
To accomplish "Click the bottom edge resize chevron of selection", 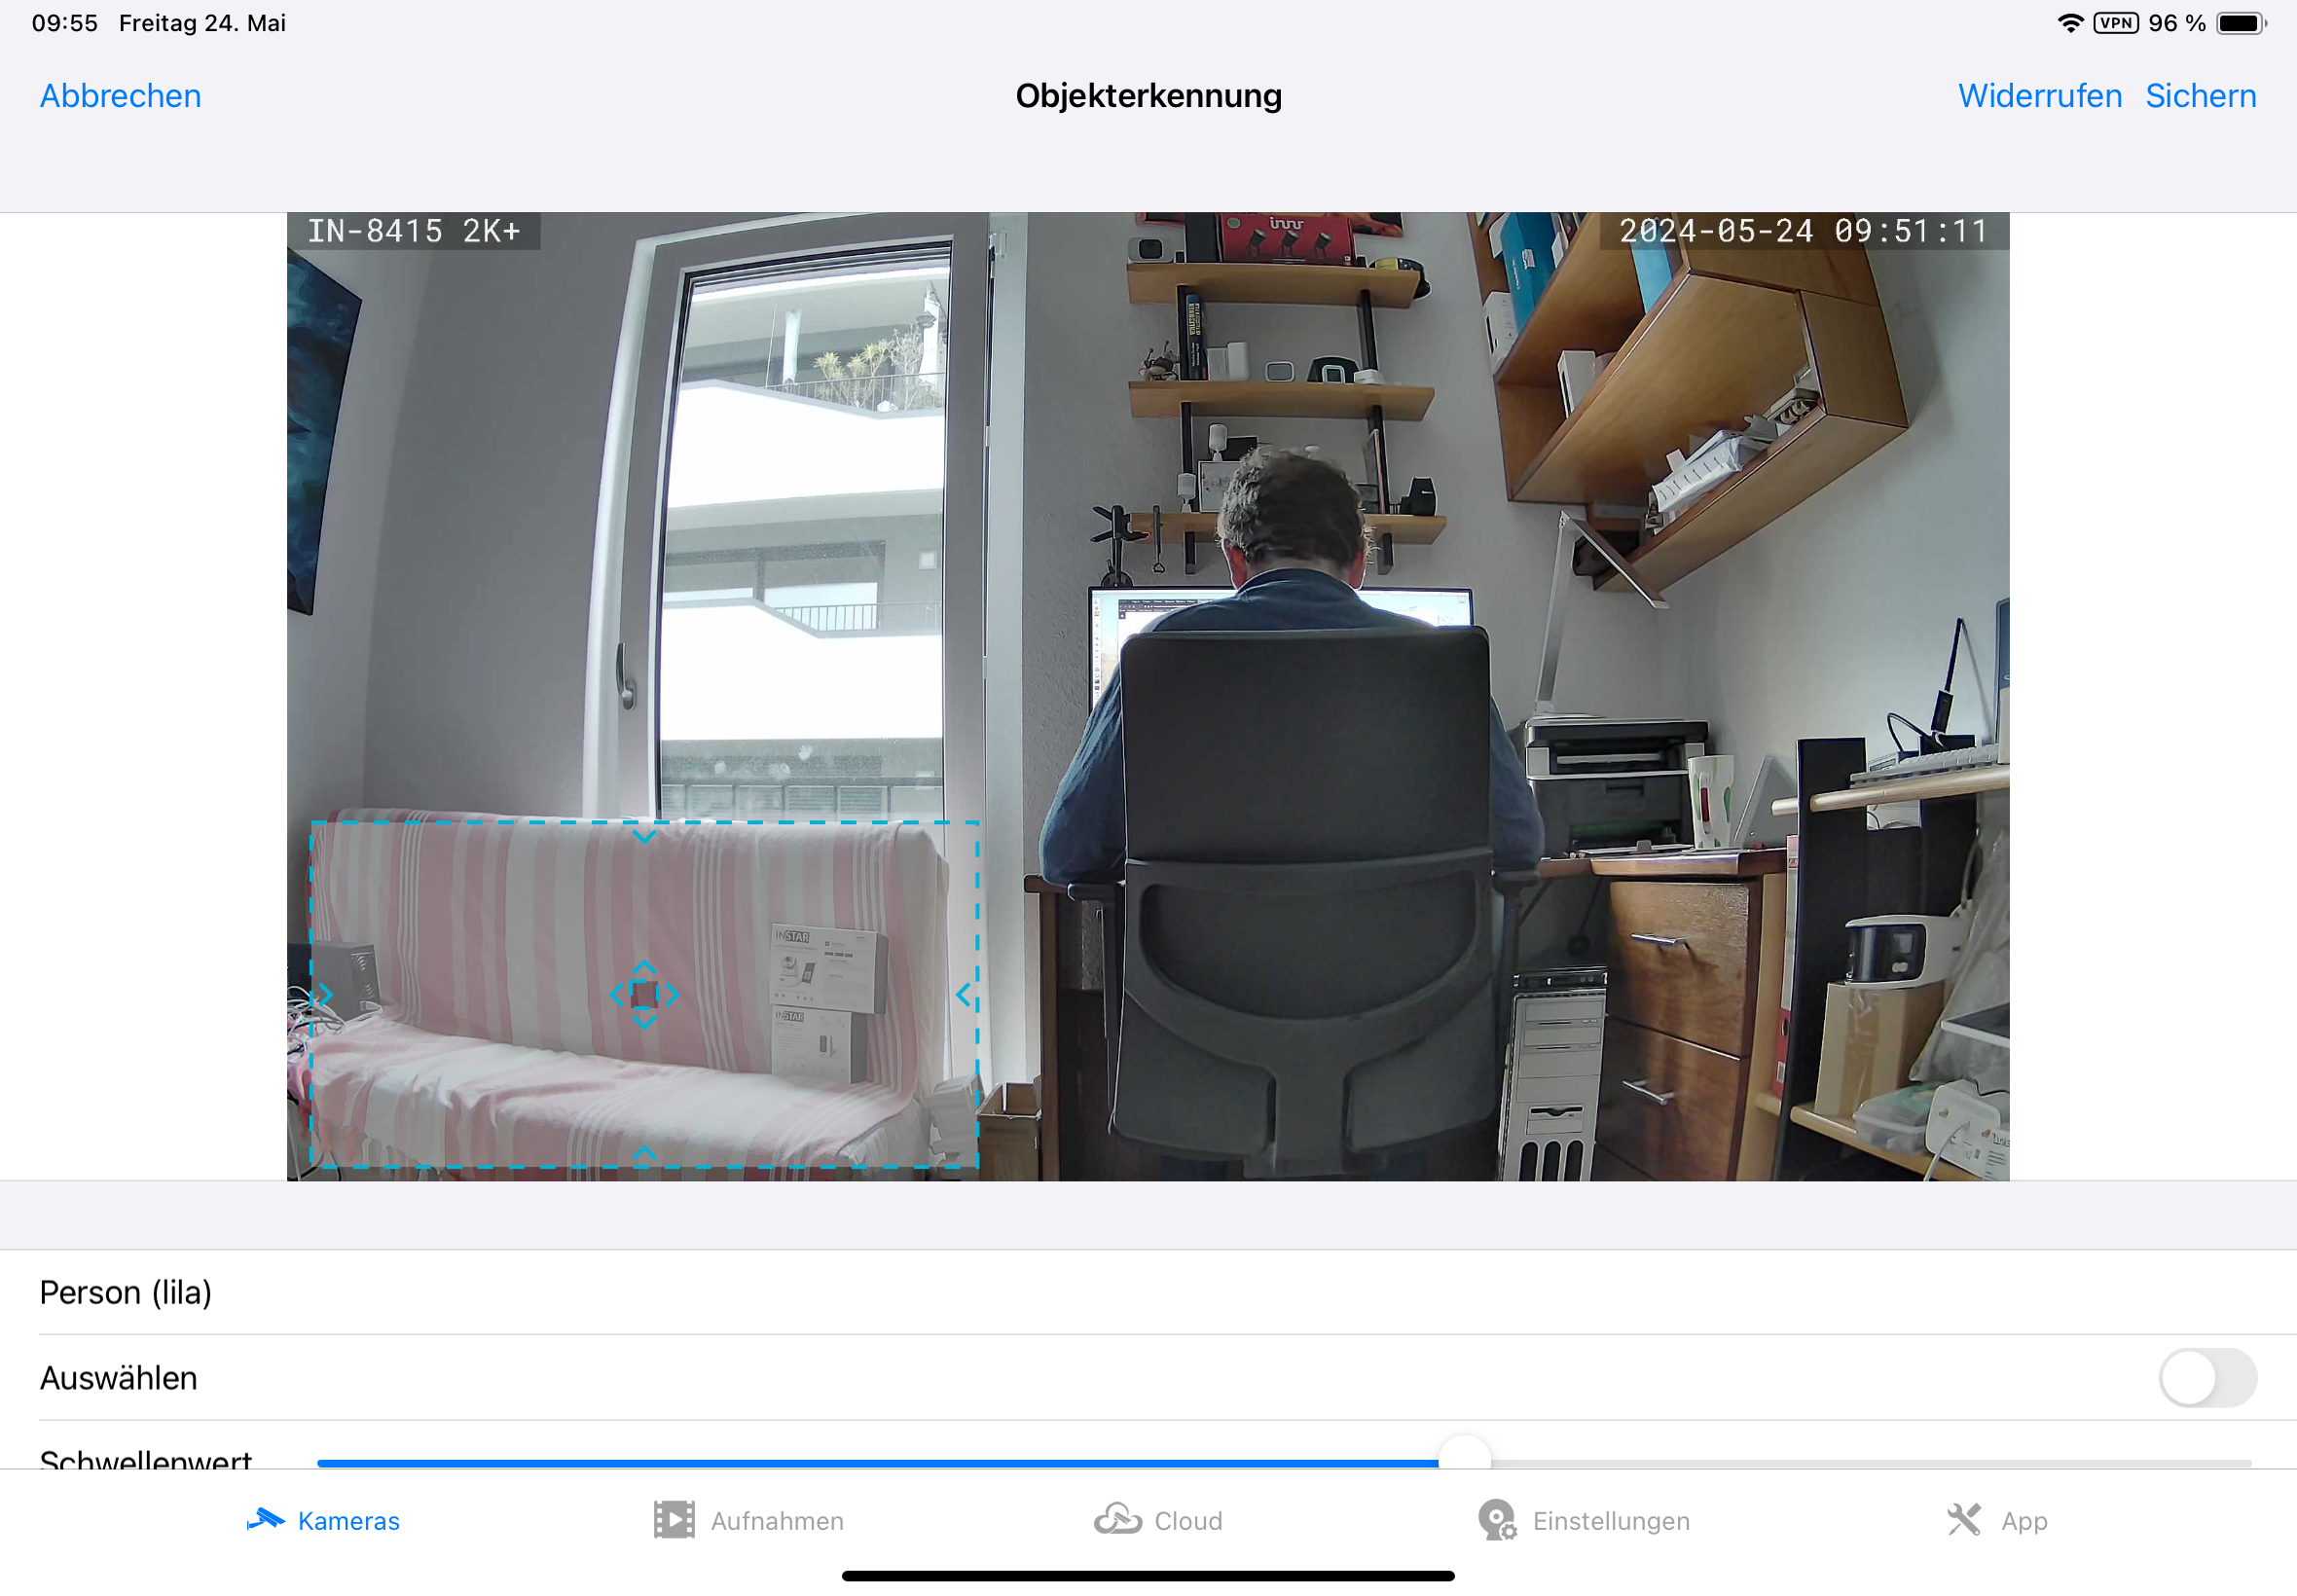I will [644, 1153].
